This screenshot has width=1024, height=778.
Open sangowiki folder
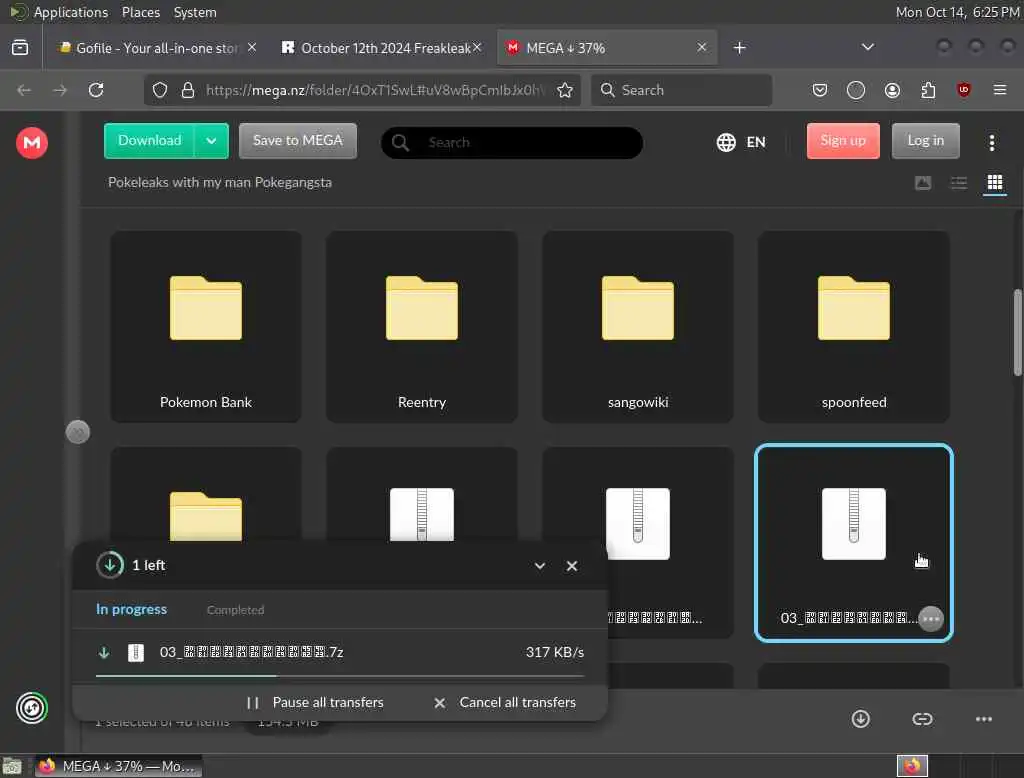coord(638,327)
